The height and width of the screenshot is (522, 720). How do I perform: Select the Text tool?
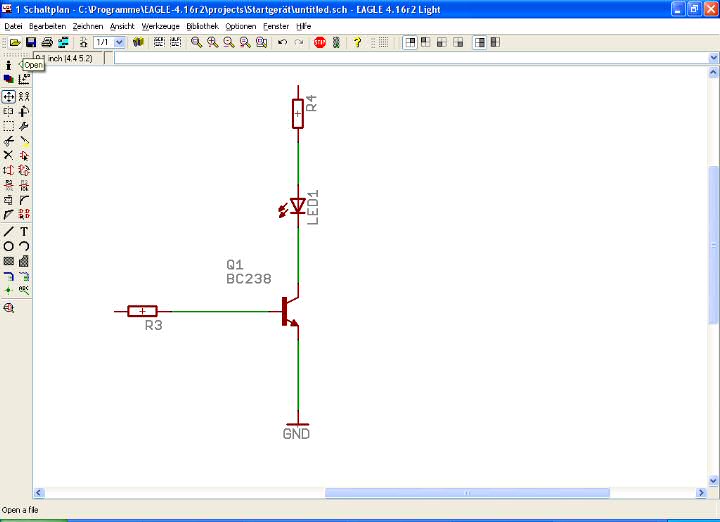tap(24, 231)
